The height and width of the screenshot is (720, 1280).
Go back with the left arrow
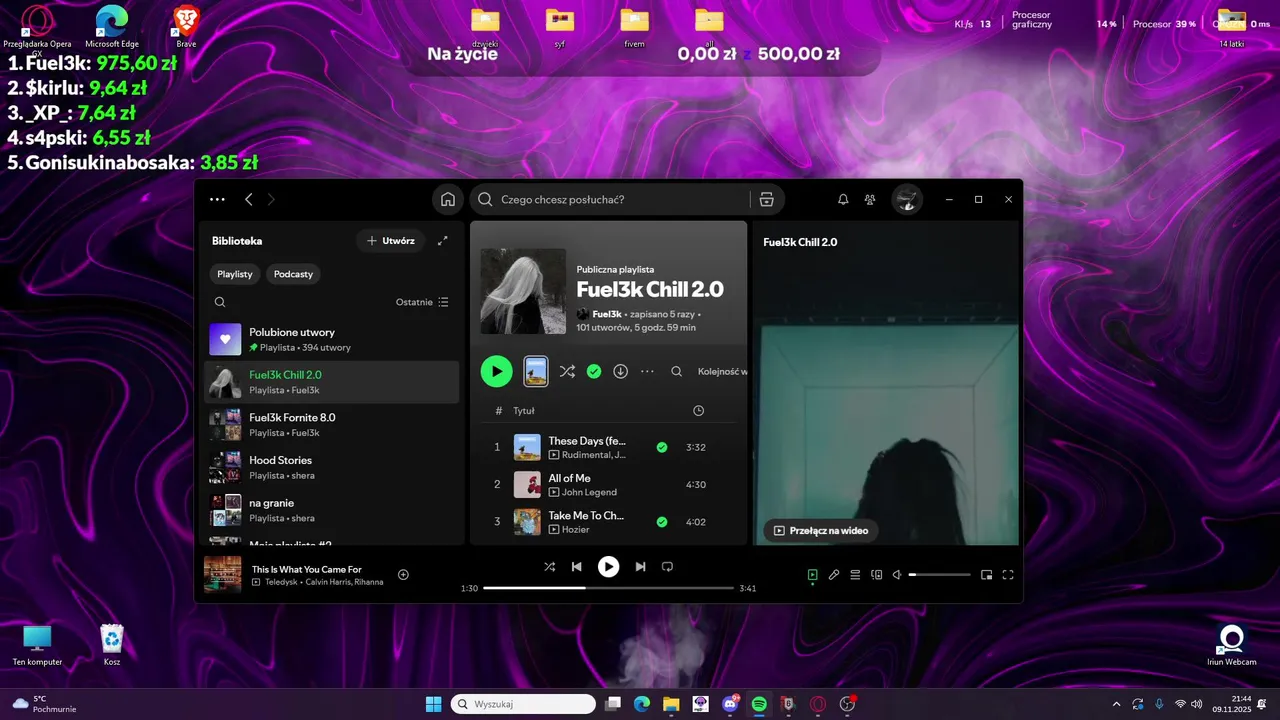click(x=249, y=199)
